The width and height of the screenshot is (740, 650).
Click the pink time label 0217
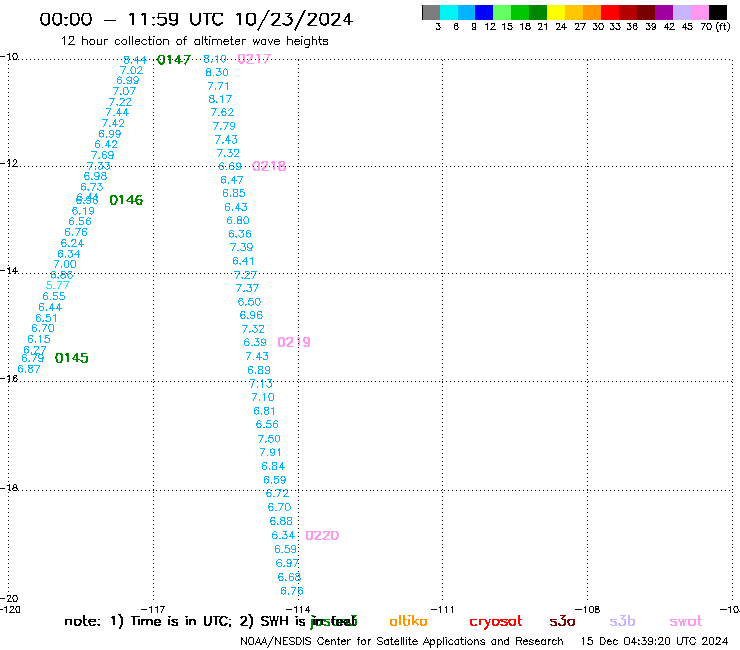pos(254,59)
